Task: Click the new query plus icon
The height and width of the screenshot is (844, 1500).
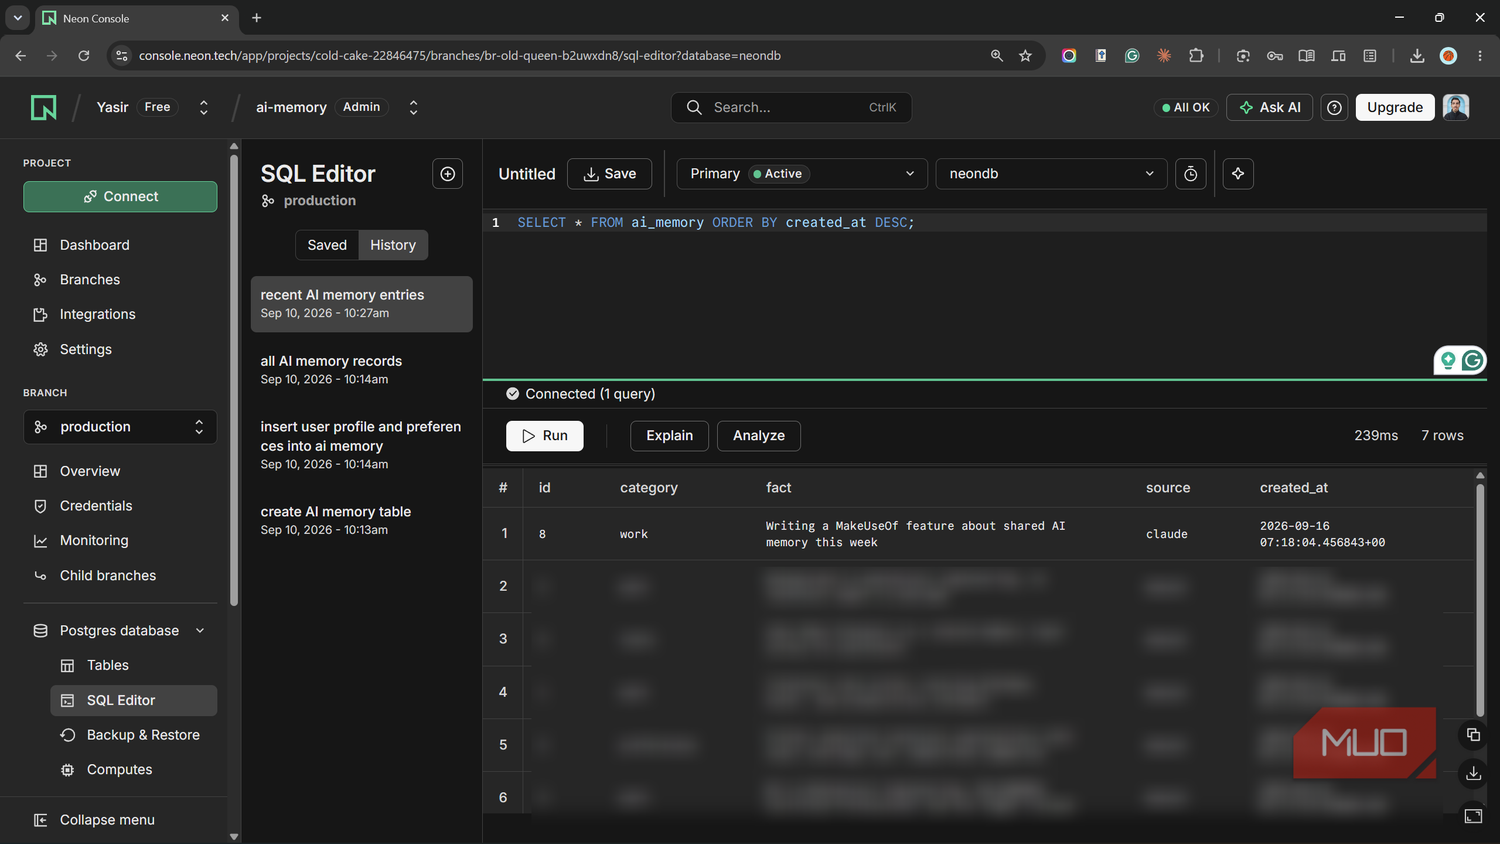Action: 448,174
